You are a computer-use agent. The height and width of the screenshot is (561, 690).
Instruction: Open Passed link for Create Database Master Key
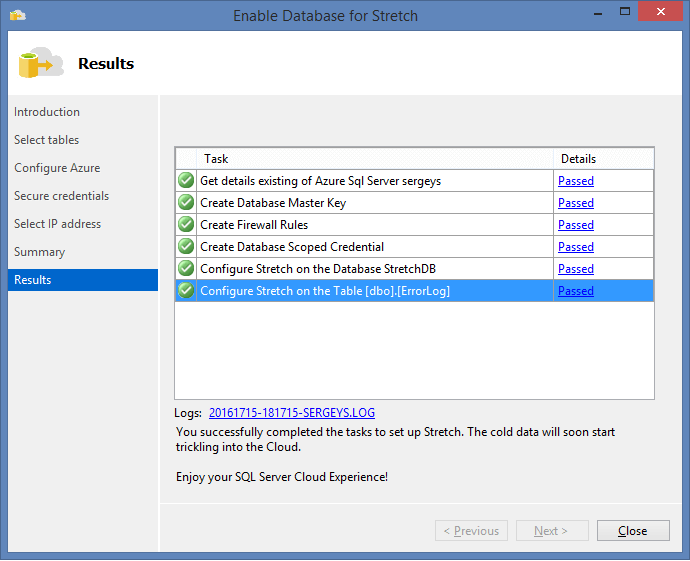[576, 203]
